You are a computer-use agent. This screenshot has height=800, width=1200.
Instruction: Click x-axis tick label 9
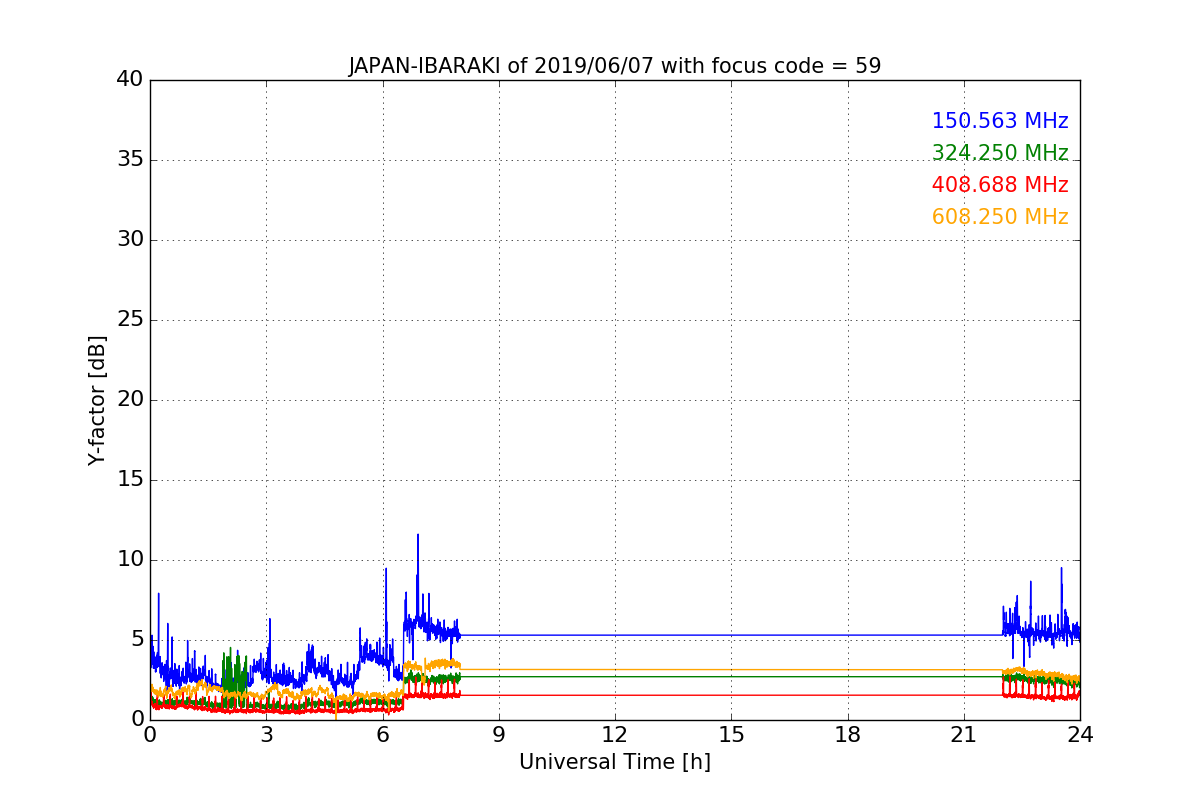click(498, 735)
